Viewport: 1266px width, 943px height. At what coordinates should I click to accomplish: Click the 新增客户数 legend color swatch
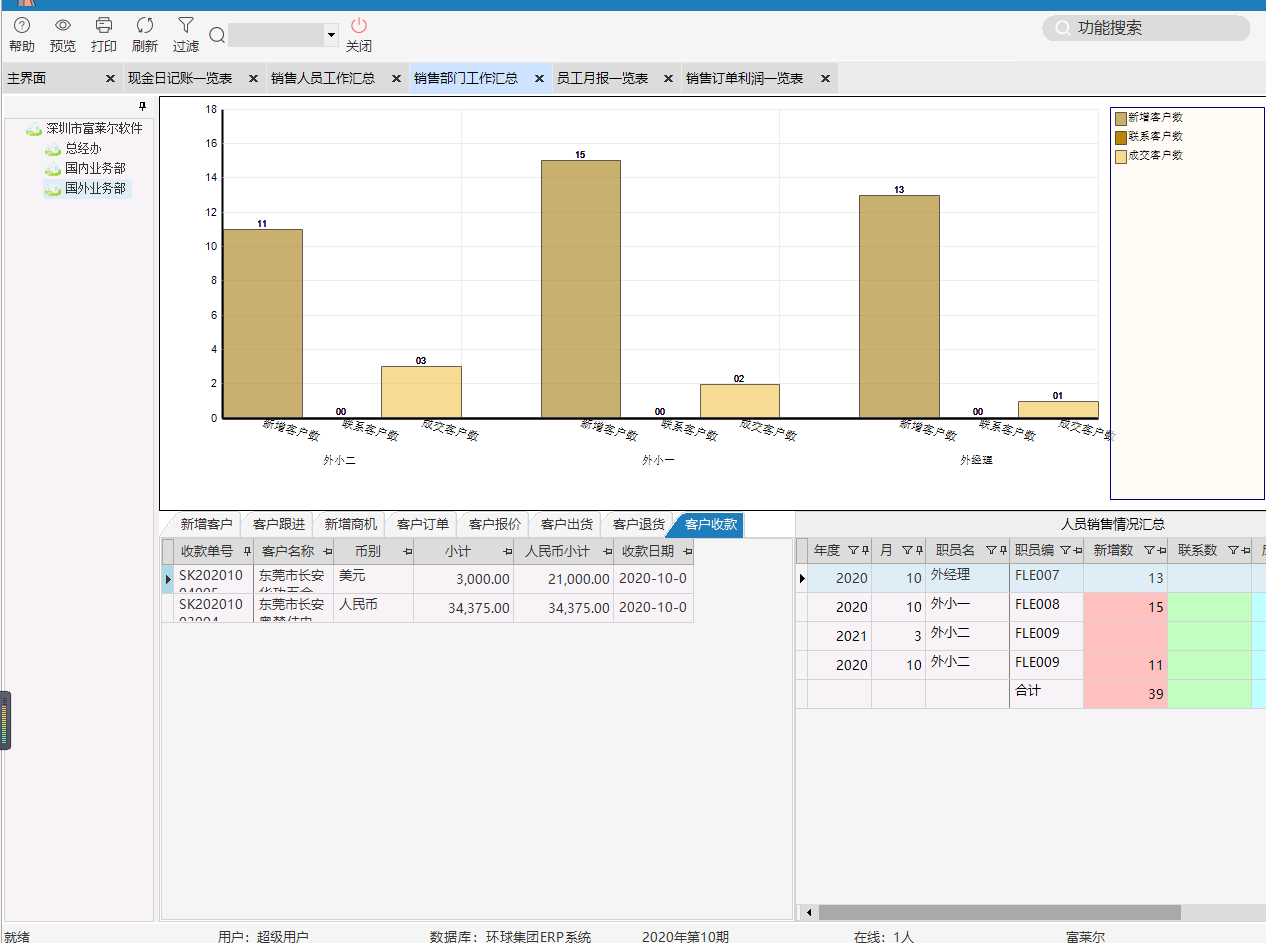(1120, 118)
